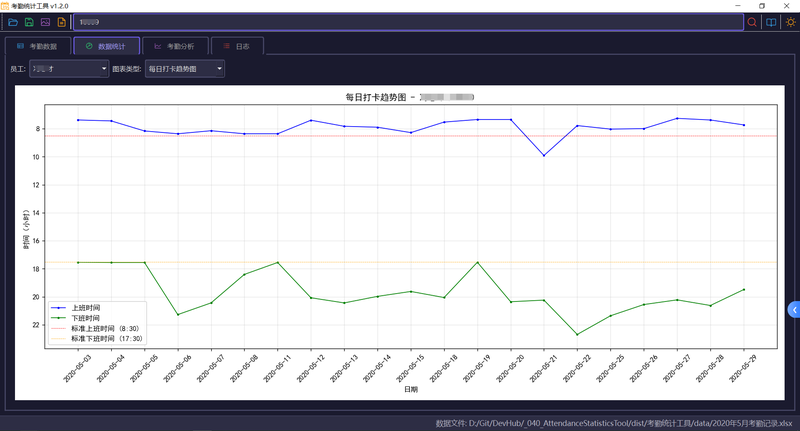Screen dimensions: 800x431
Task: Click the 上班时间 legend entry
Action: click(76, 308)
